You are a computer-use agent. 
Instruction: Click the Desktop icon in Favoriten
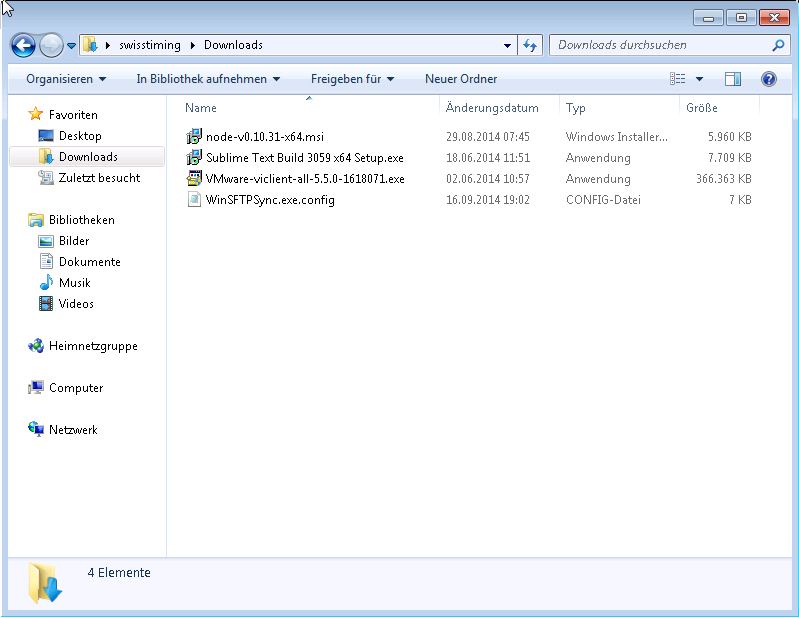coord(46,136)
